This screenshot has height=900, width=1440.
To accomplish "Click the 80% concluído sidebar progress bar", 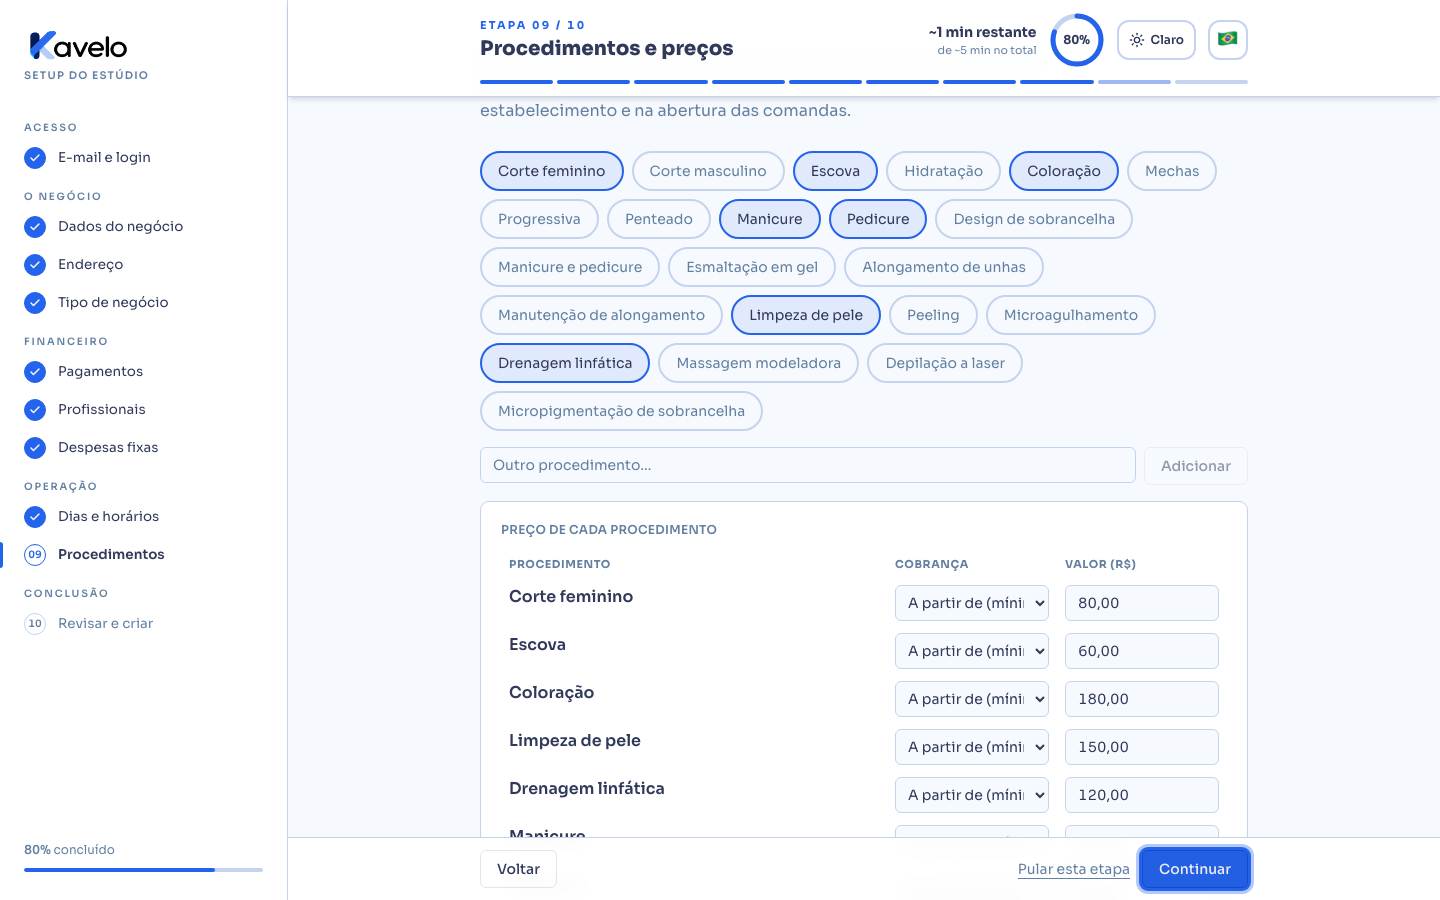I will coord(143,870).
